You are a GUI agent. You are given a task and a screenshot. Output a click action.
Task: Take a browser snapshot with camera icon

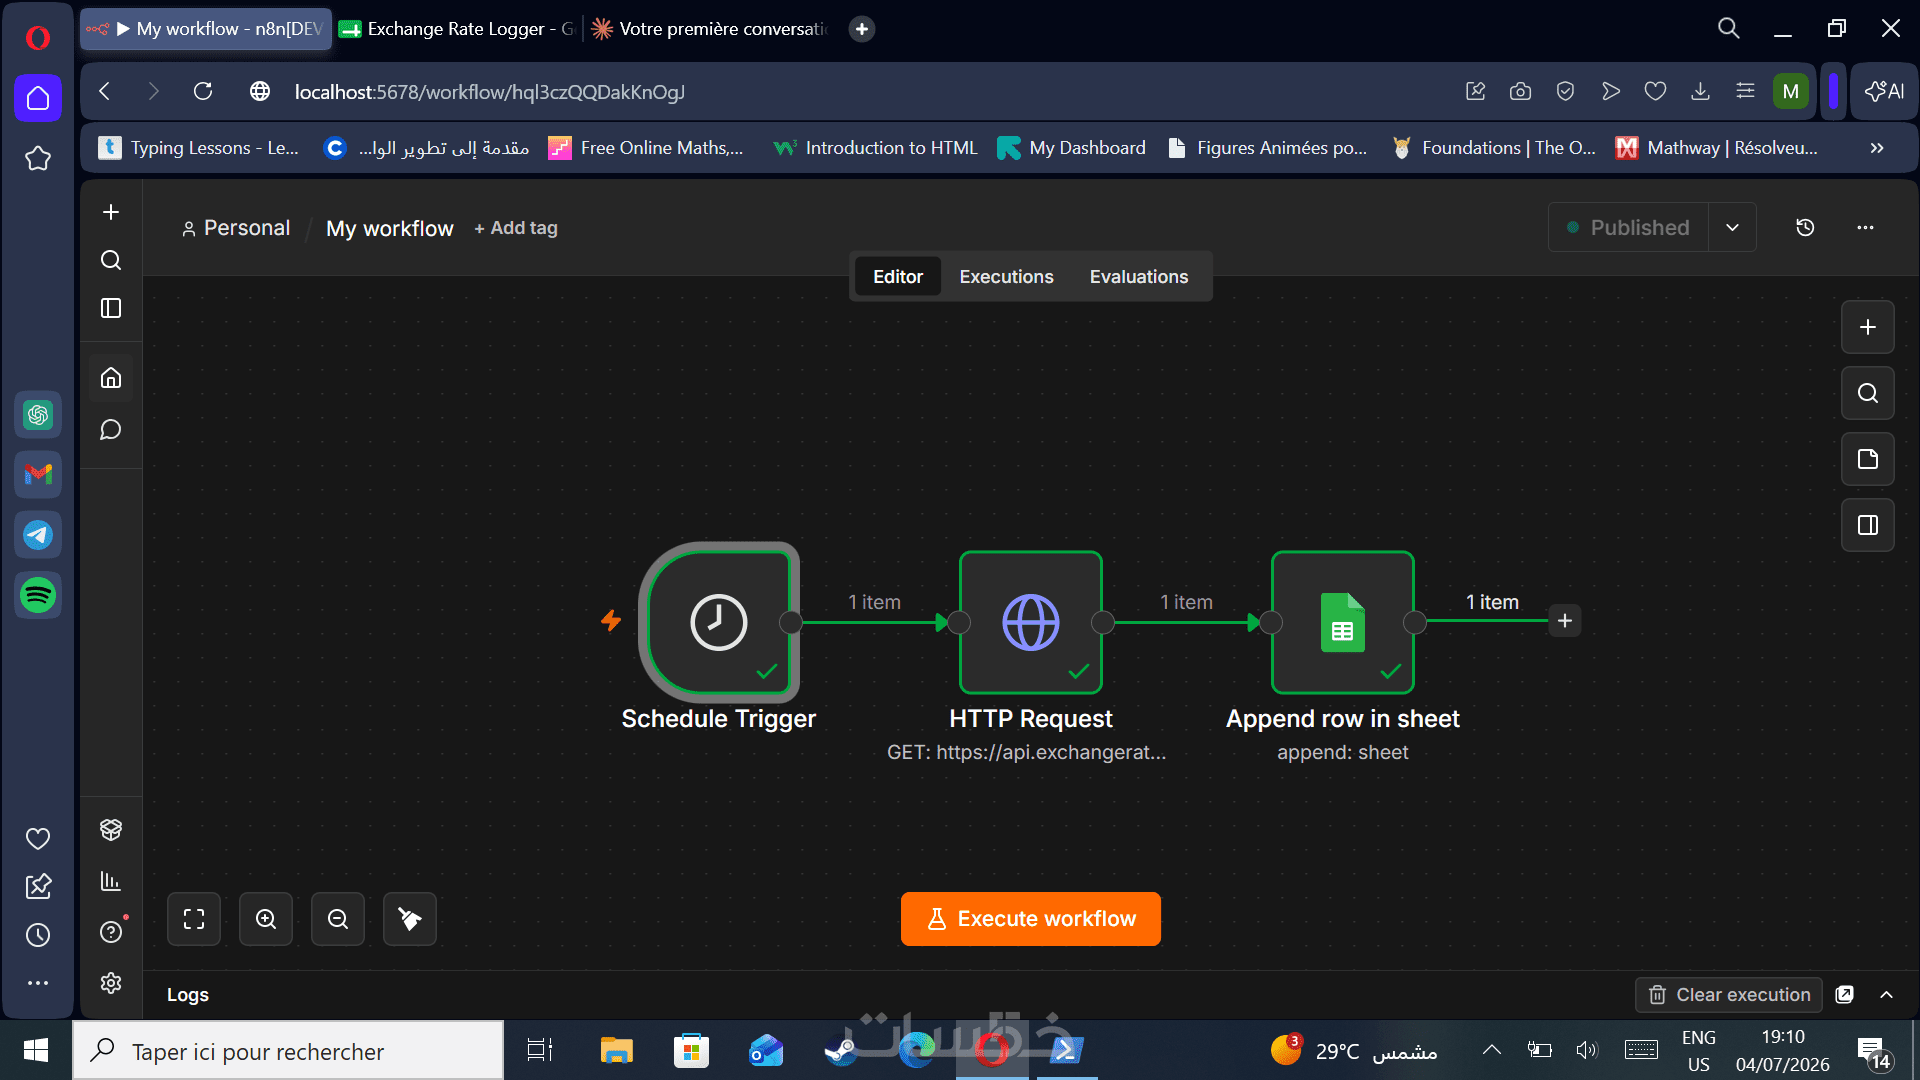coord(1520,91)
